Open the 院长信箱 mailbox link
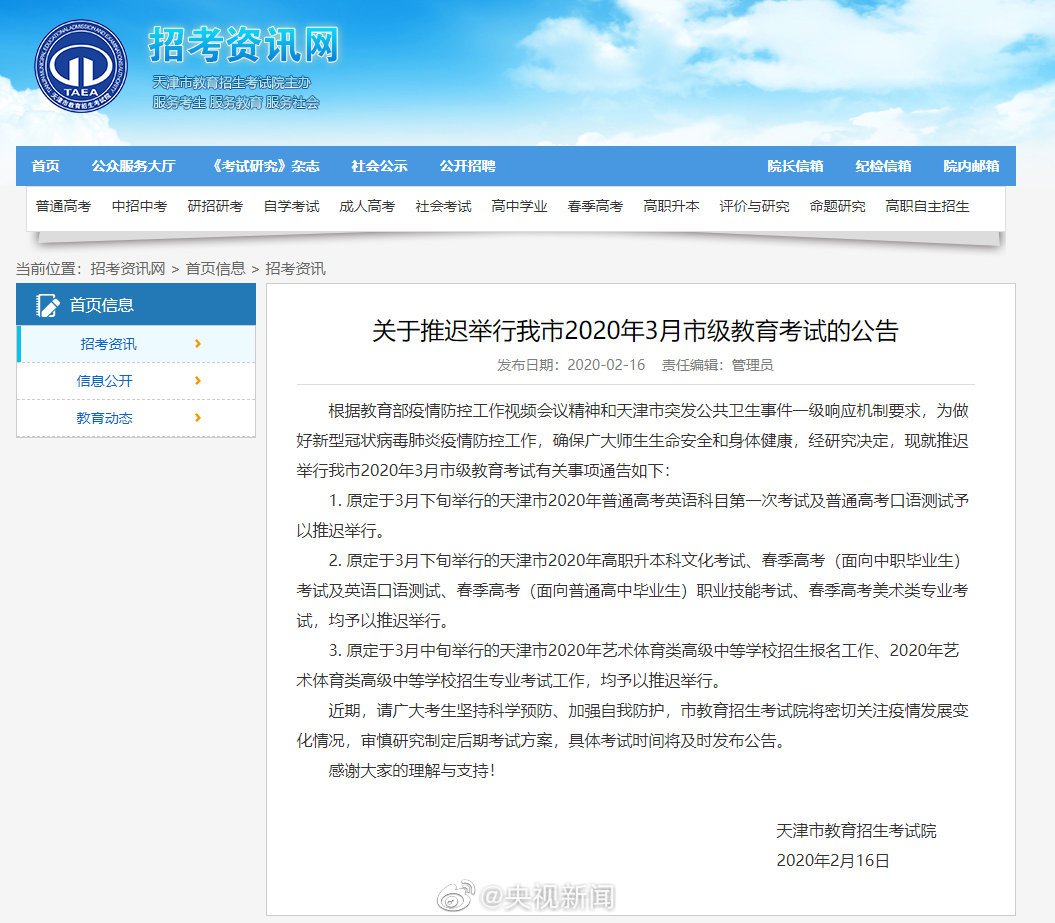 [795, 166]
